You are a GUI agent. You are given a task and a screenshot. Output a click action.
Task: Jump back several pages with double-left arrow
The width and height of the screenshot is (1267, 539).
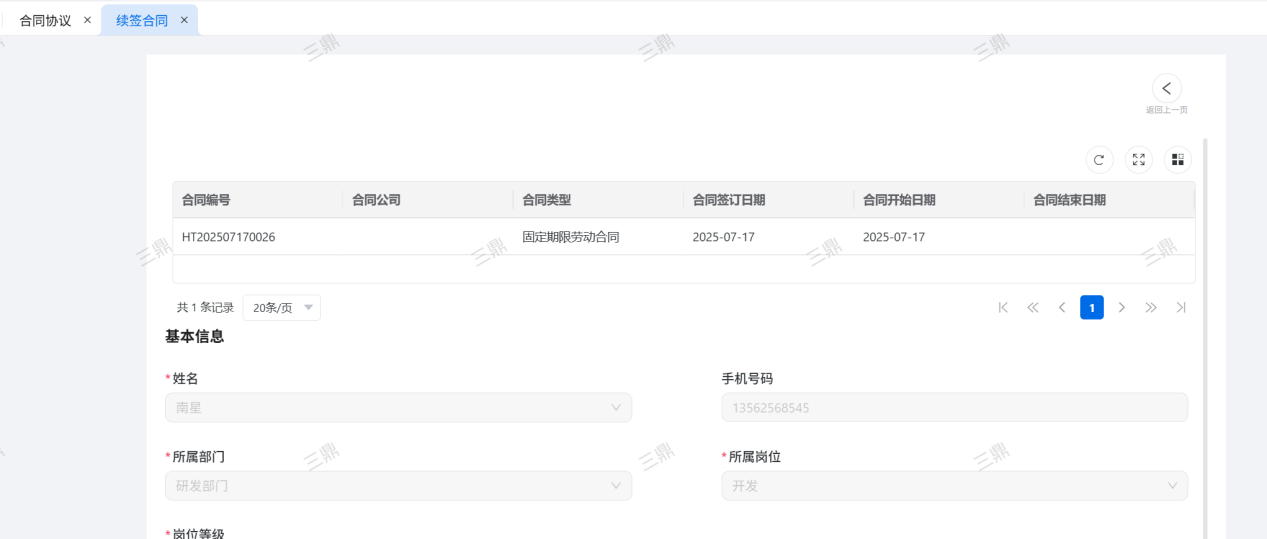tap(1033, 308)
